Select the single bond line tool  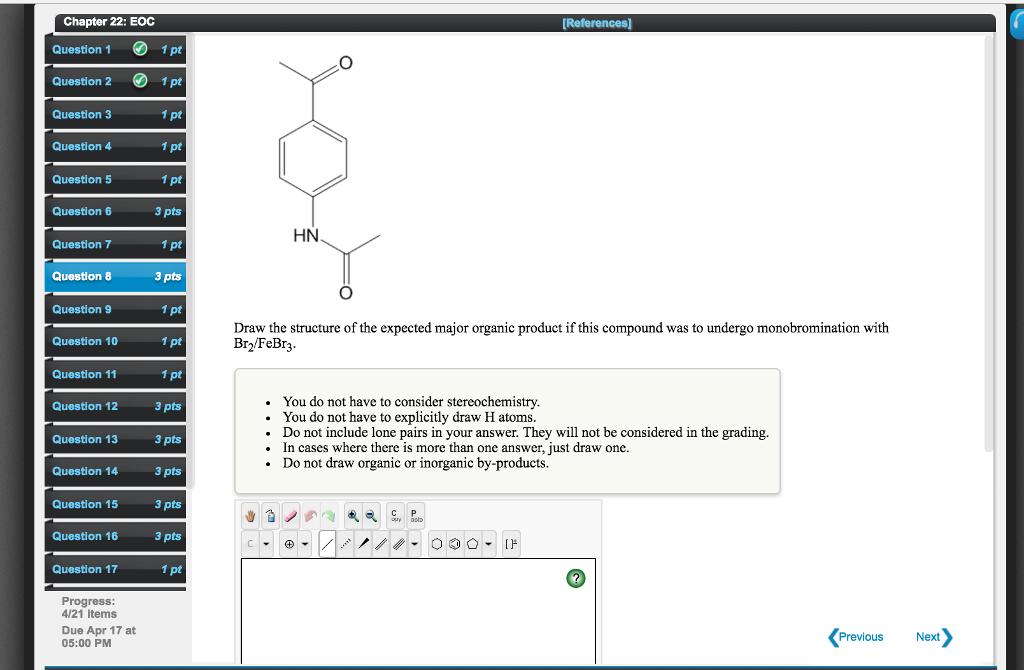[328, 545]
